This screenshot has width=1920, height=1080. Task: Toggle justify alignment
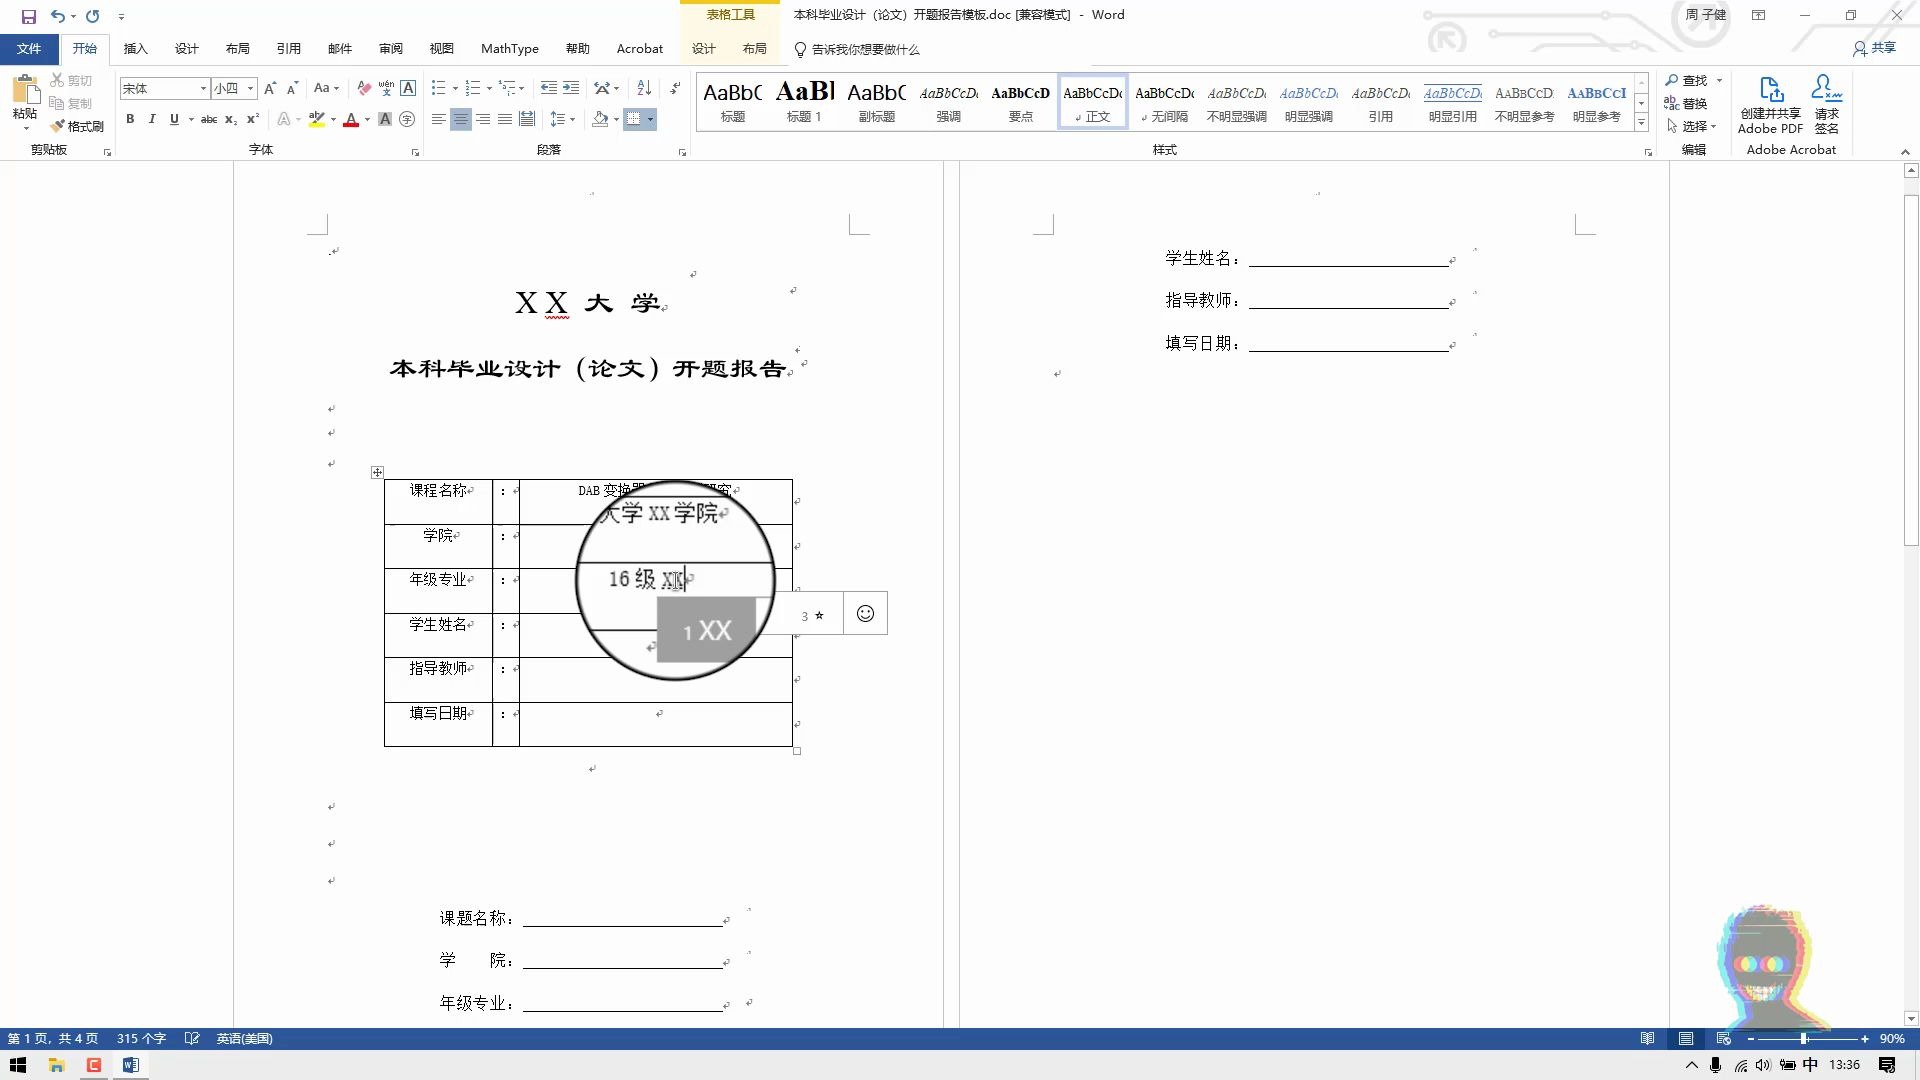click(x=505, y=119)
